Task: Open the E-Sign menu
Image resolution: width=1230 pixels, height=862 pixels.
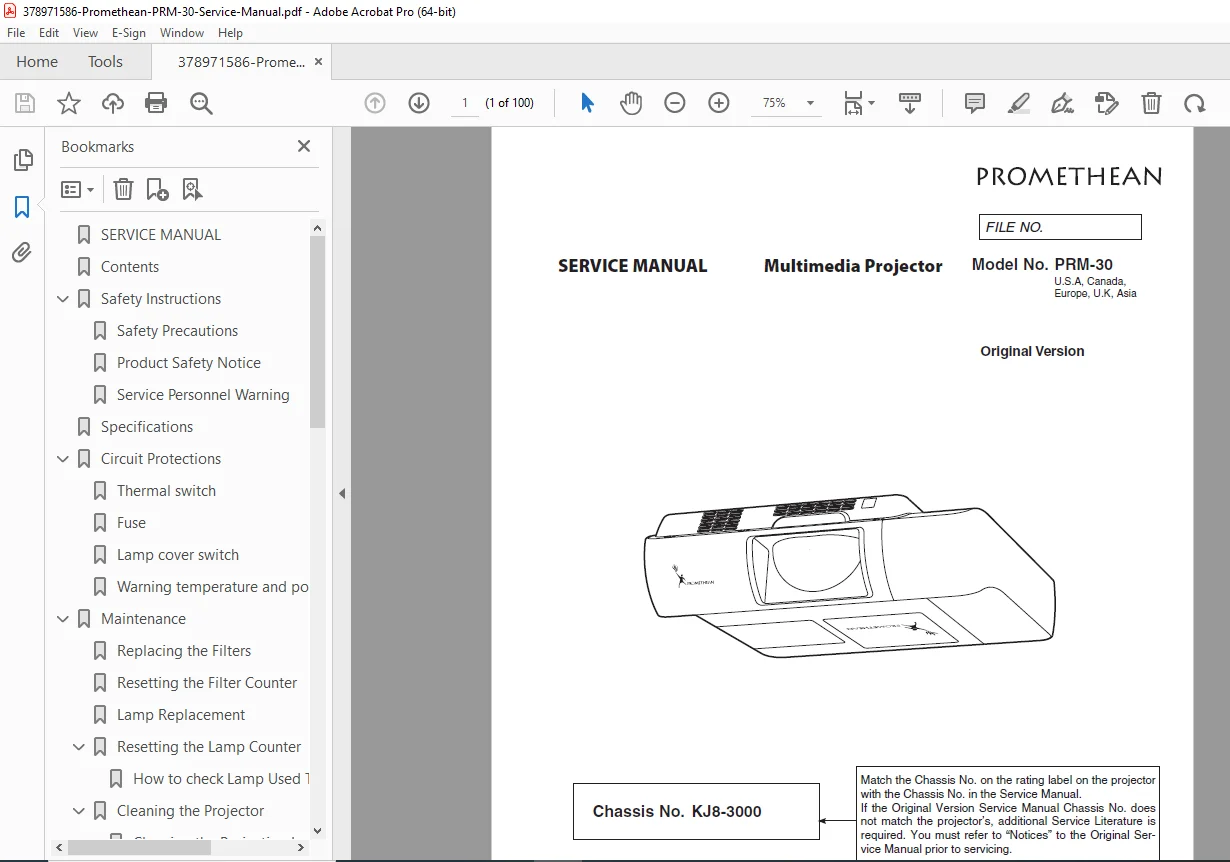Action: click(x=129, y=33)
